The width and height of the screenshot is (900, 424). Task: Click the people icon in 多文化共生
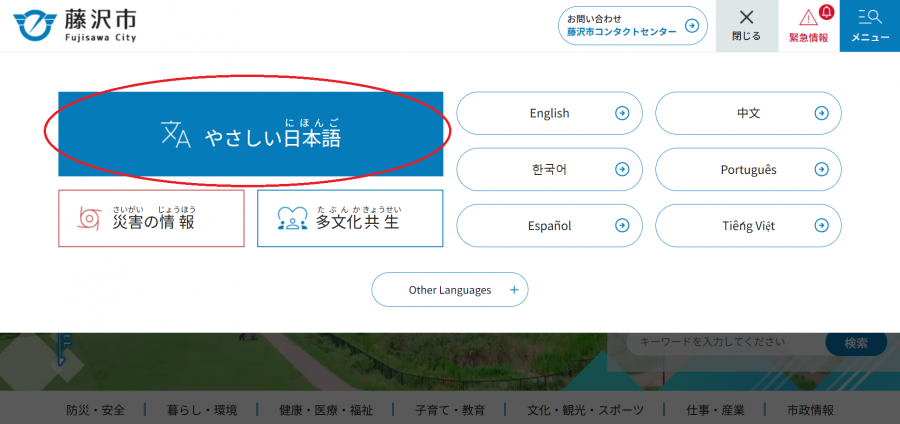[293, 219]
